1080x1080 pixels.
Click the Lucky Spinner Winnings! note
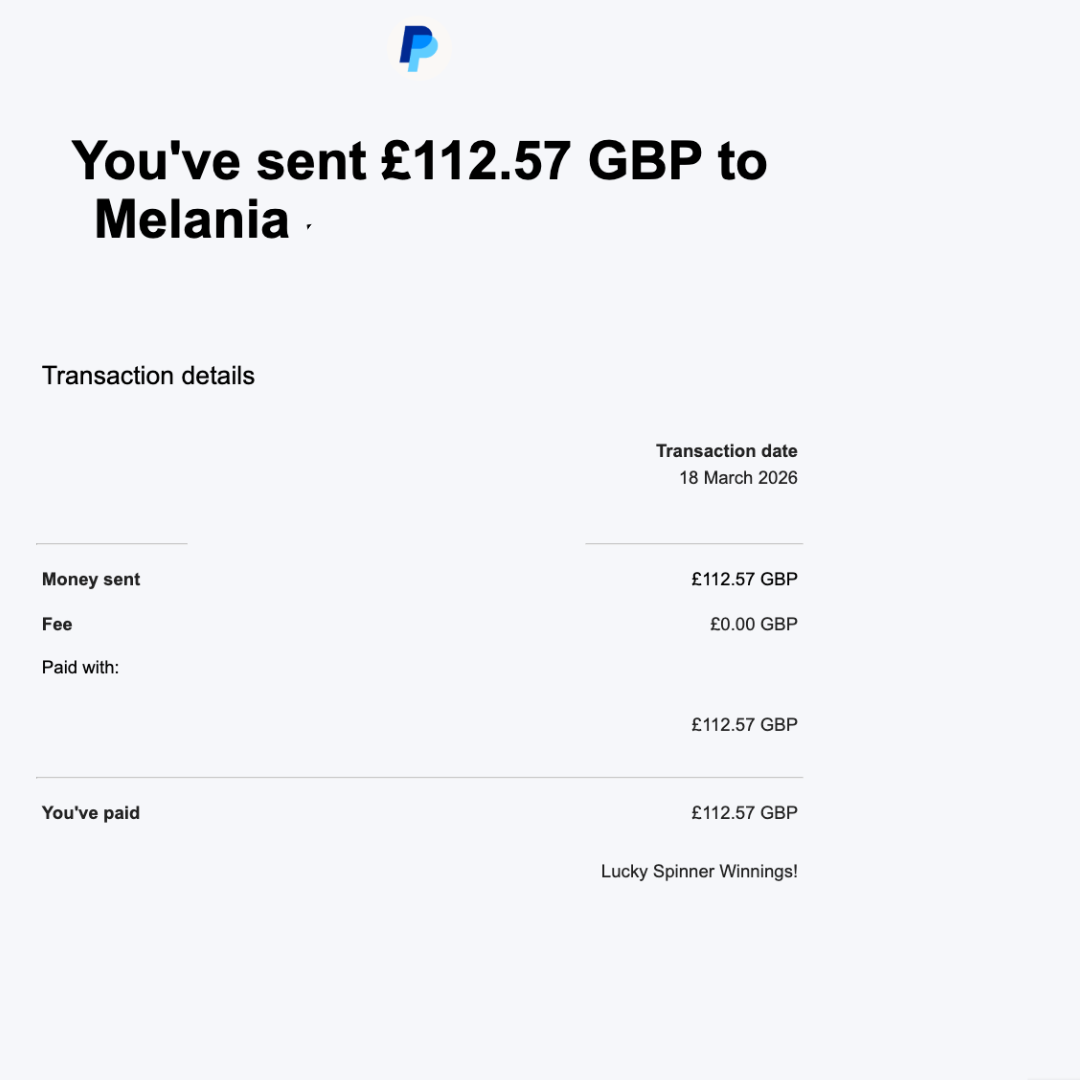click(699, 872)
